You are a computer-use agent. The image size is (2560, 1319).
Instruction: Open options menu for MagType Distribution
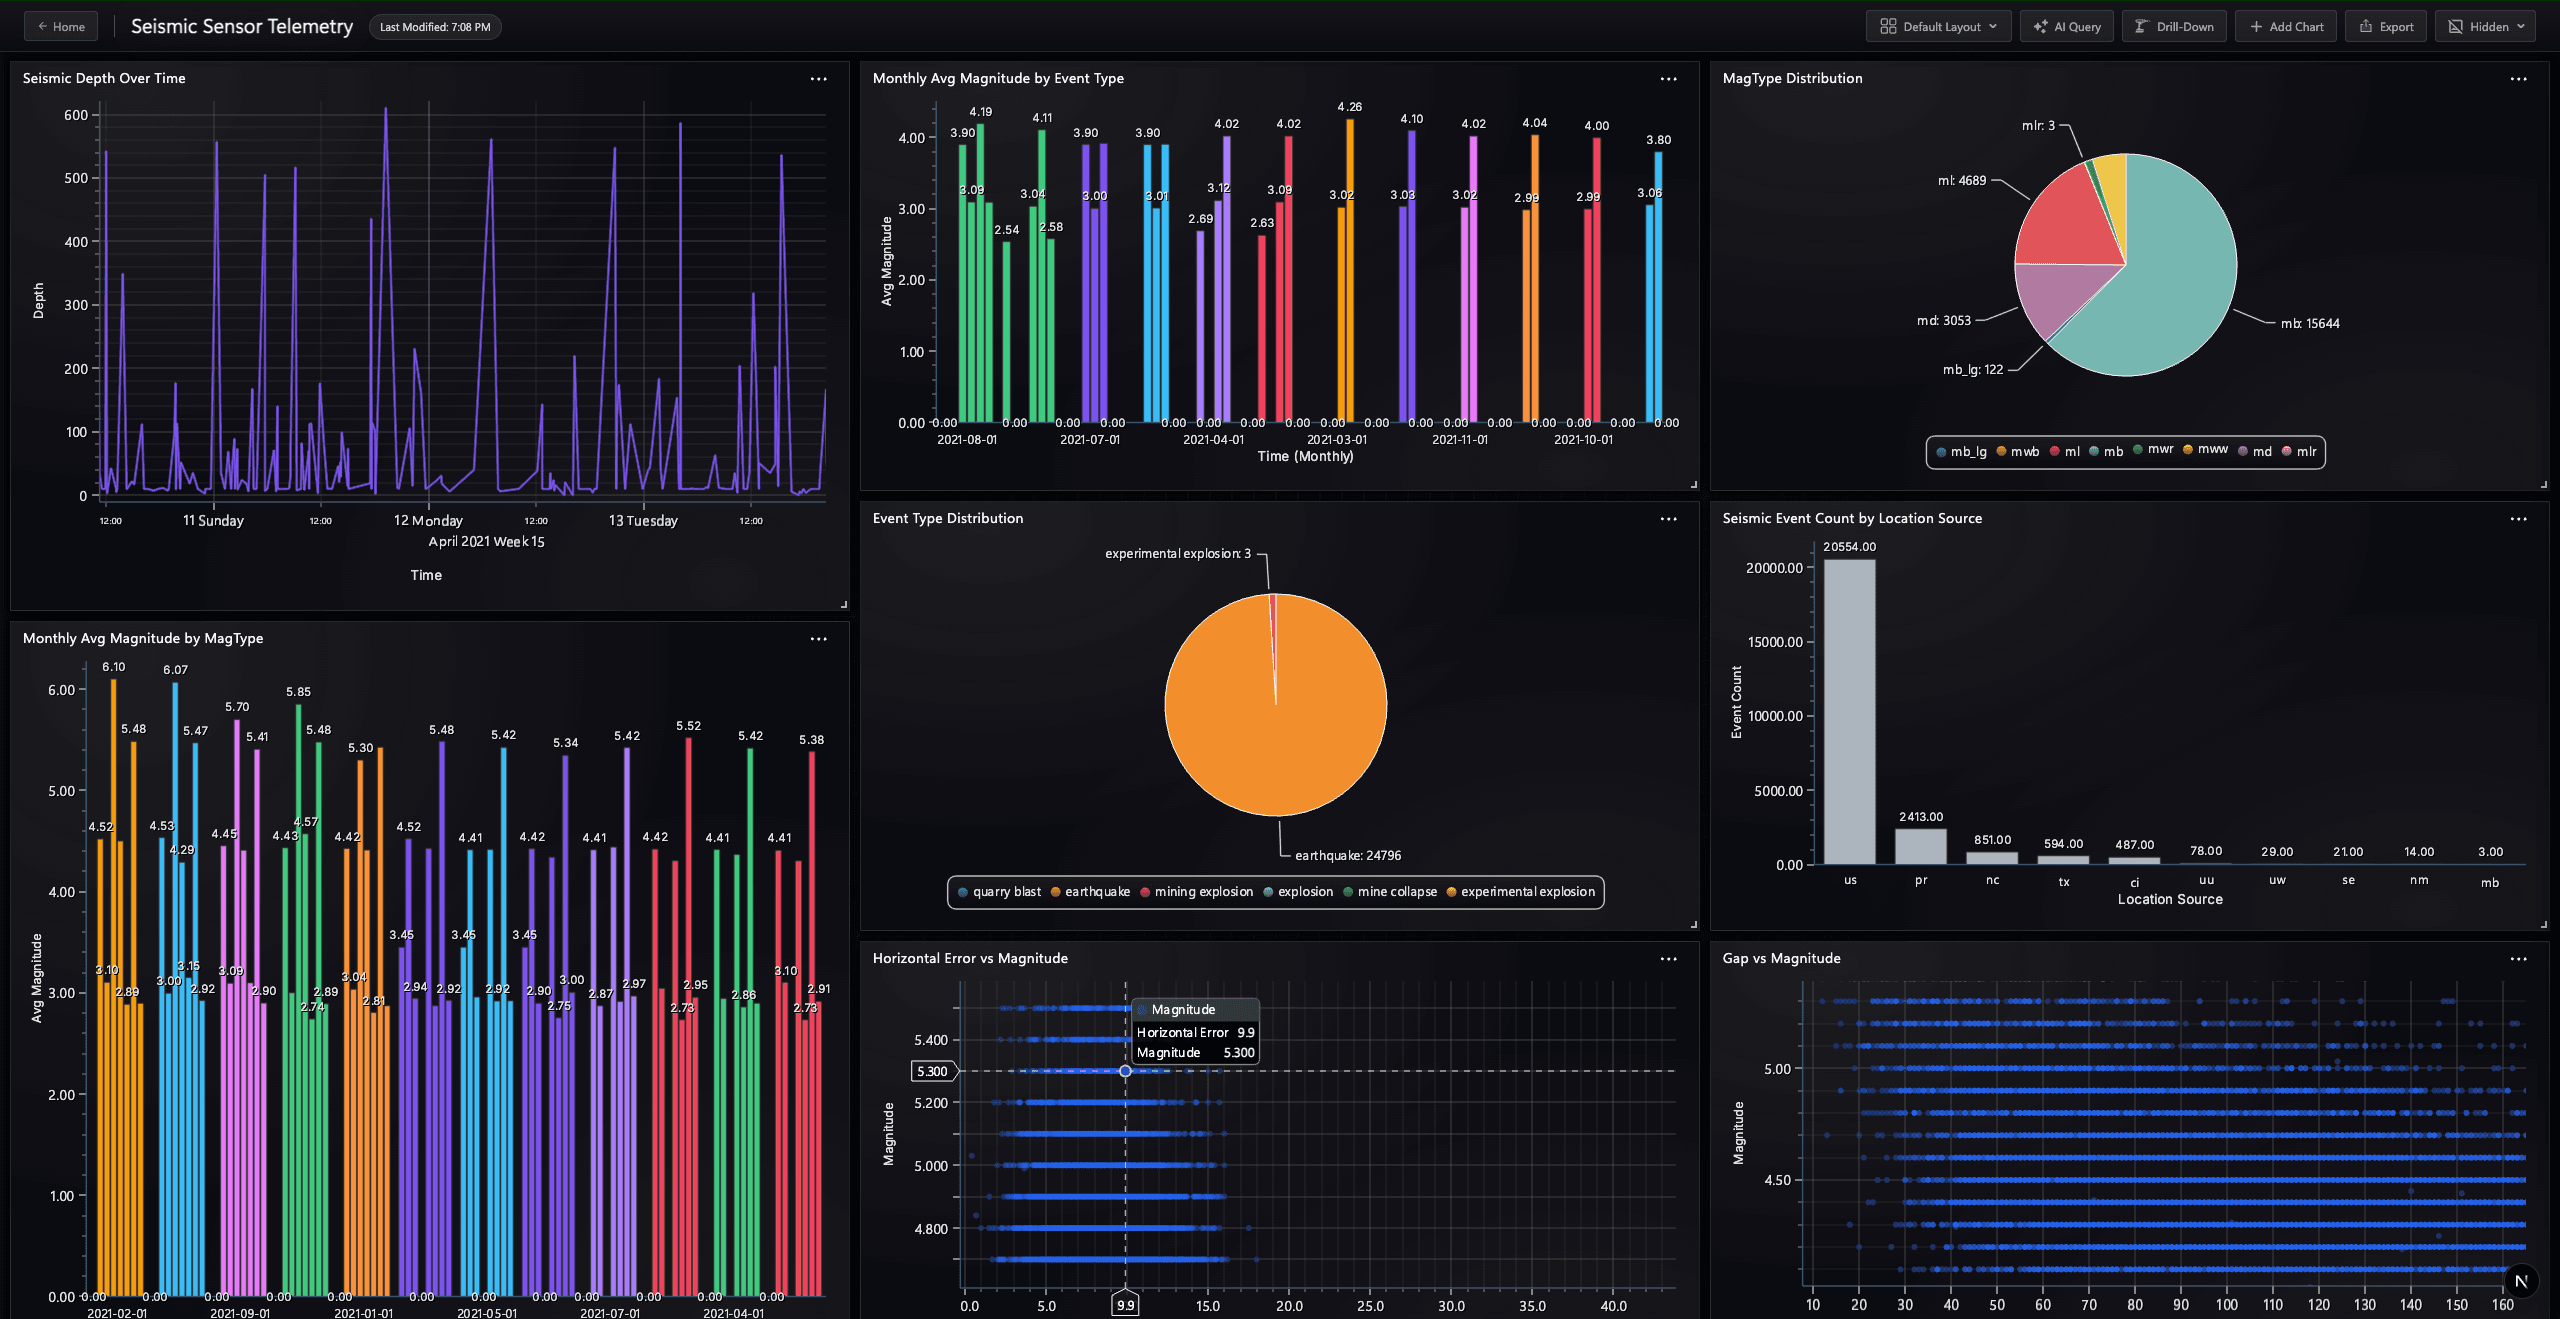click(2519, 79)
